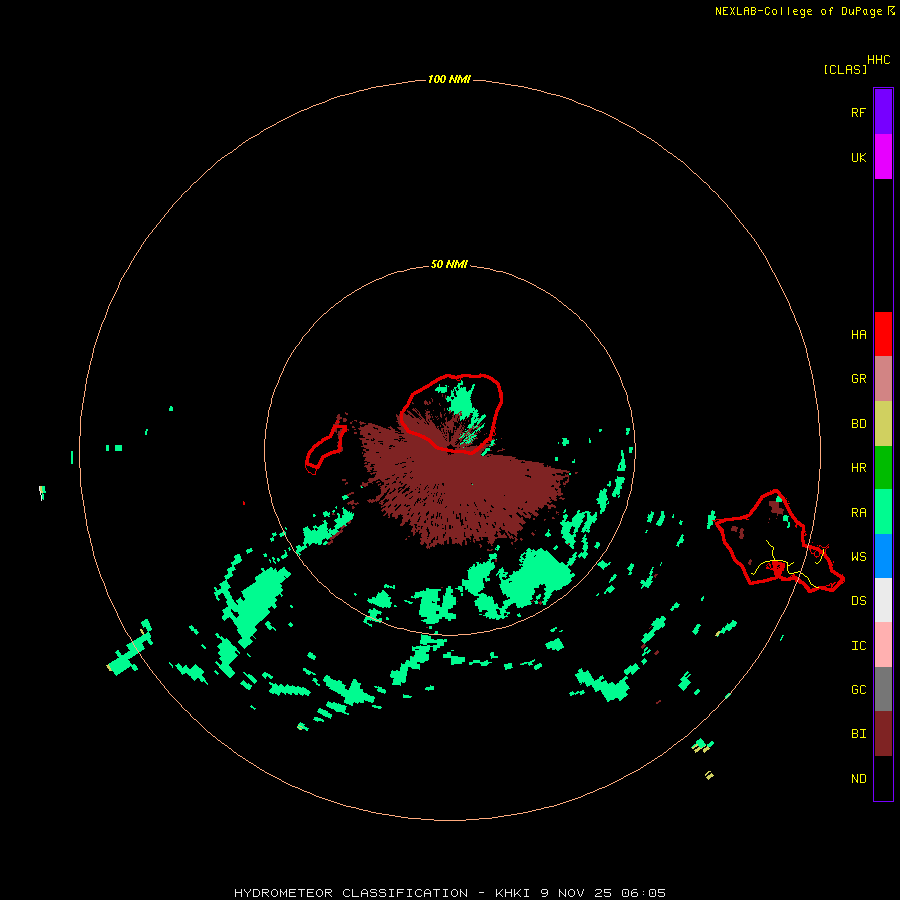Click the WS blue legend swatch

pyautogui.click(x=883, y=556)
